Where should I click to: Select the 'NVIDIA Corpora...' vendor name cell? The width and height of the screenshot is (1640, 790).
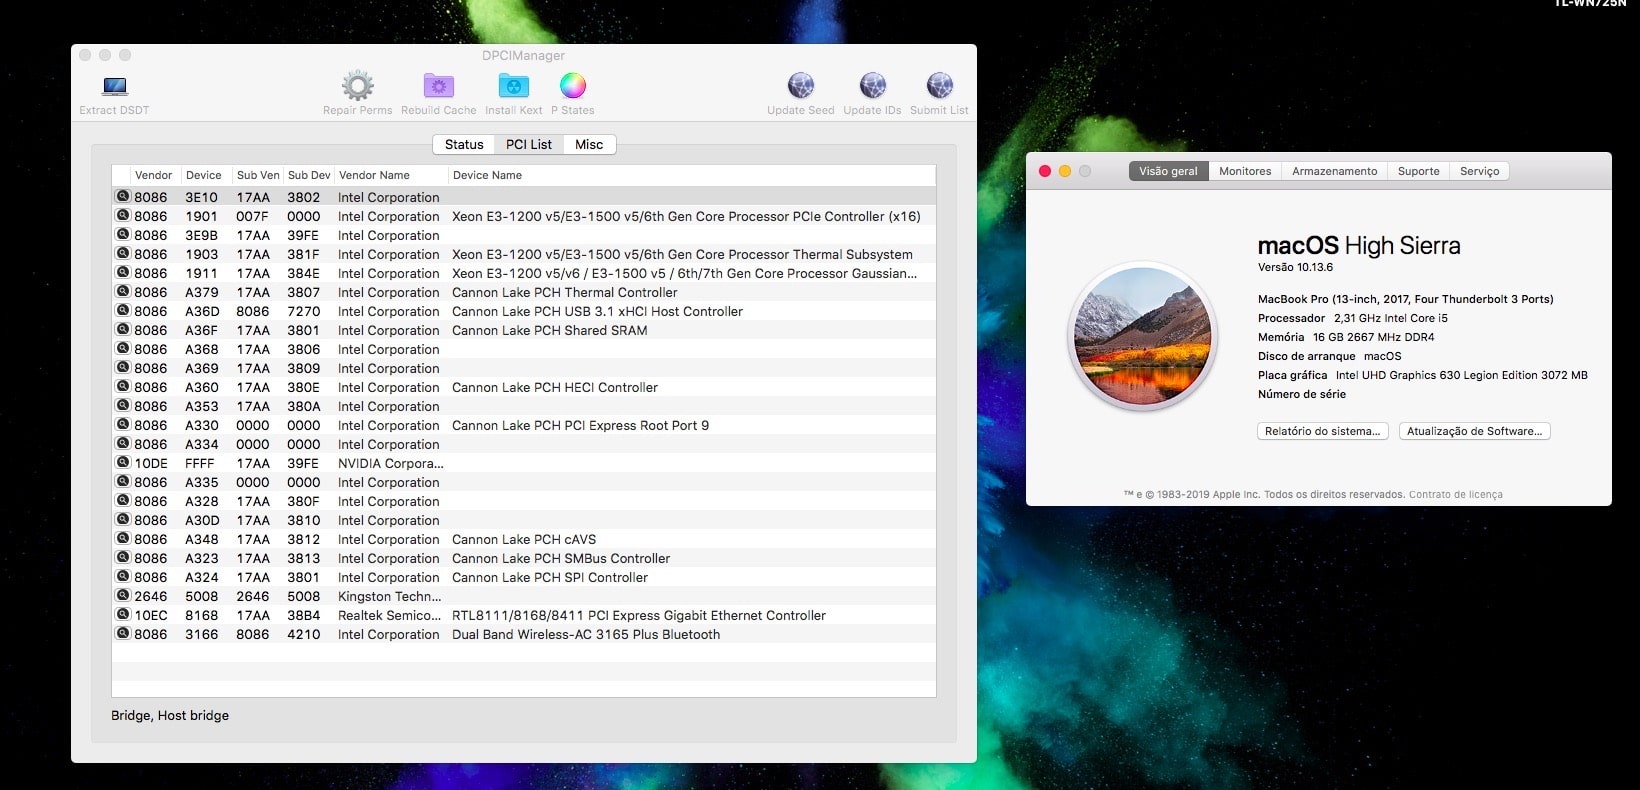pos(391,463)
